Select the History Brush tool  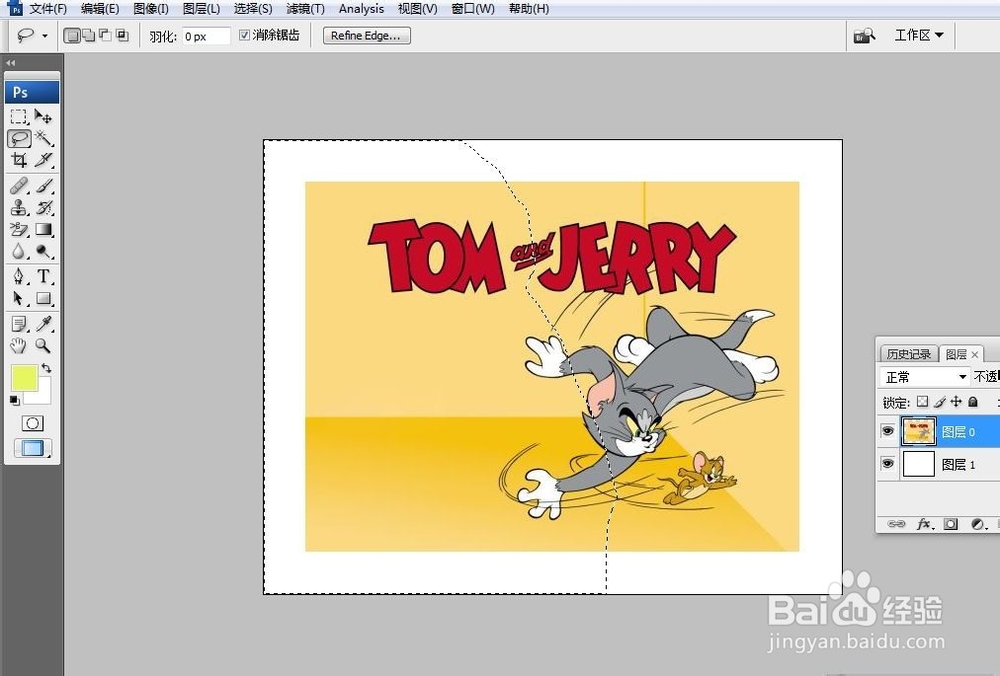tap(43, 207)
